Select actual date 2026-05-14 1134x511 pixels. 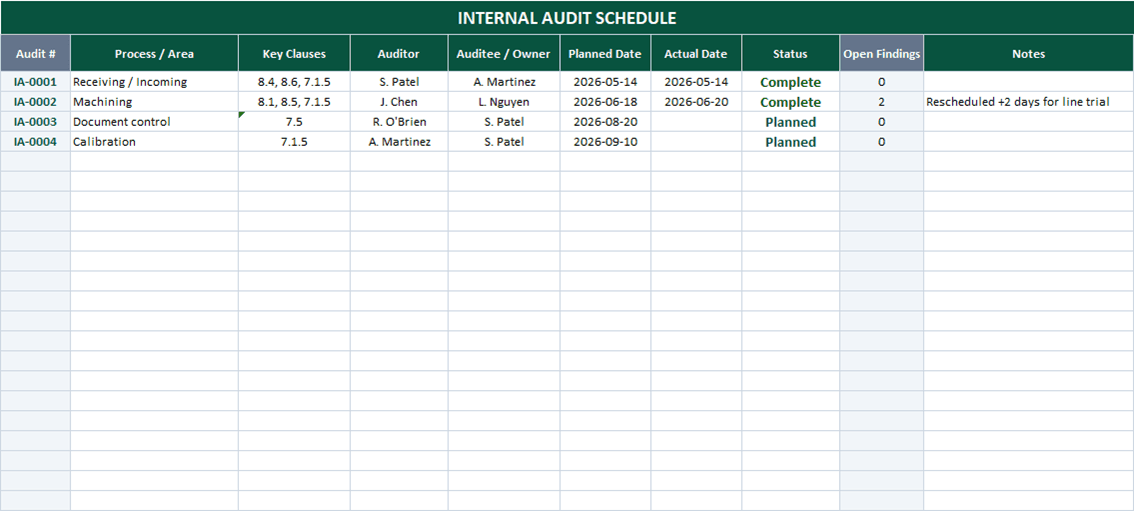pyautogui.click(x=696, y=82)
